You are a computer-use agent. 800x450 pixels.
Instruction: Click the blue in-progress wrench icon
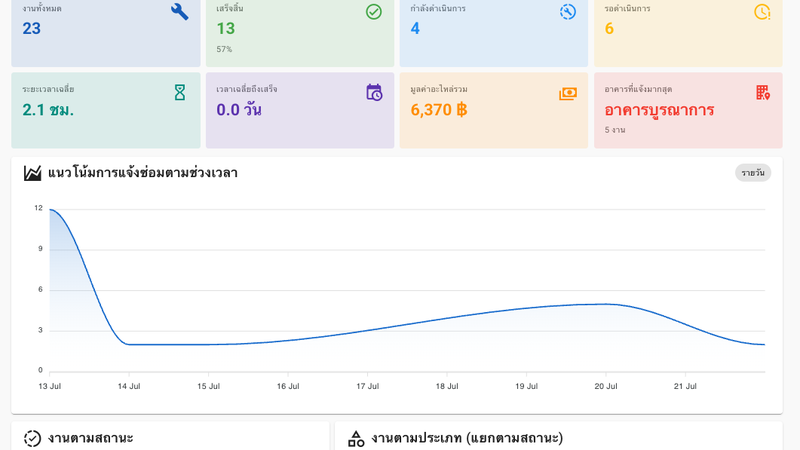[568, 11]
